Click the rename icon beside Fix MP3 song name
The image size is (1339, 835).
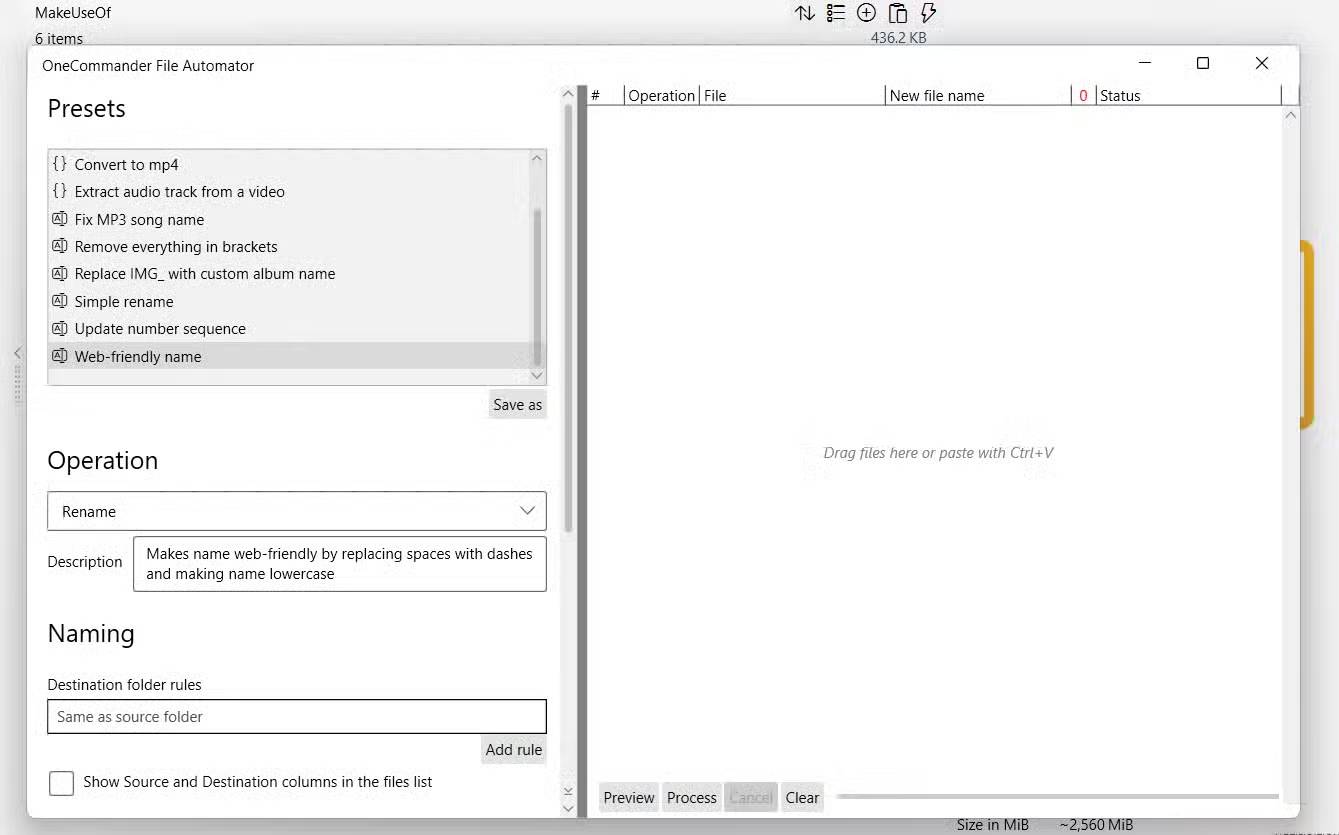[60, 219]
